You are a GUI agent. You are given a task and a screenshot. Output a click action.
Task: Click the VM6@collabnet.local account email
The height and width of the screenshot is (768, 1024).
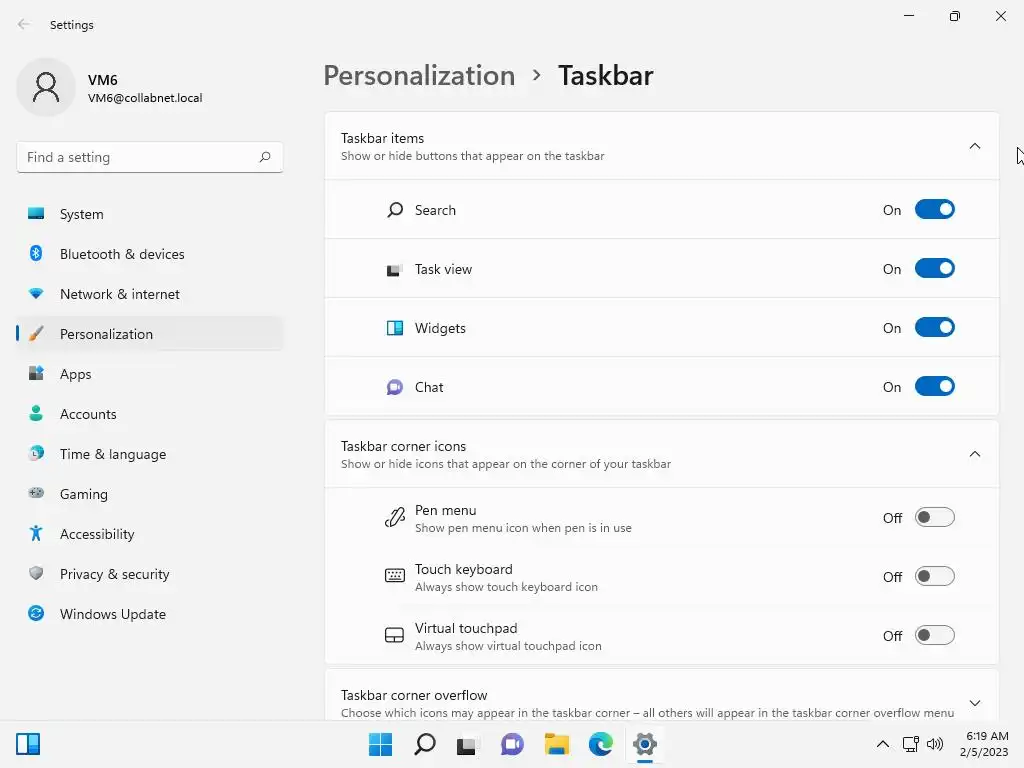pos(145,98)
